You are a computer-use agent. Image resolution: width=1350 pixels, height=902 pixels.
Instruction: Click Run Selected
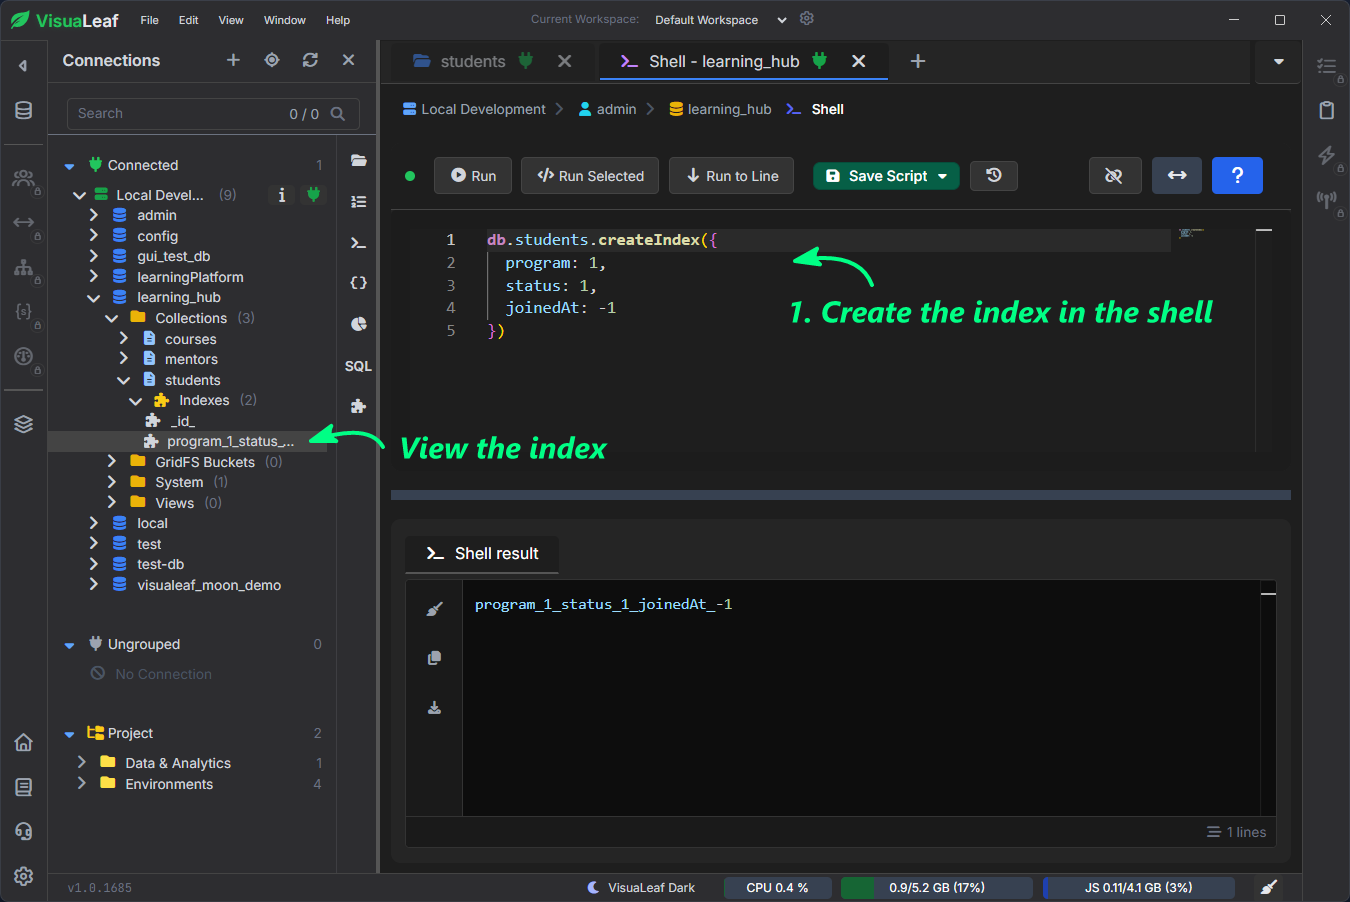590,176
